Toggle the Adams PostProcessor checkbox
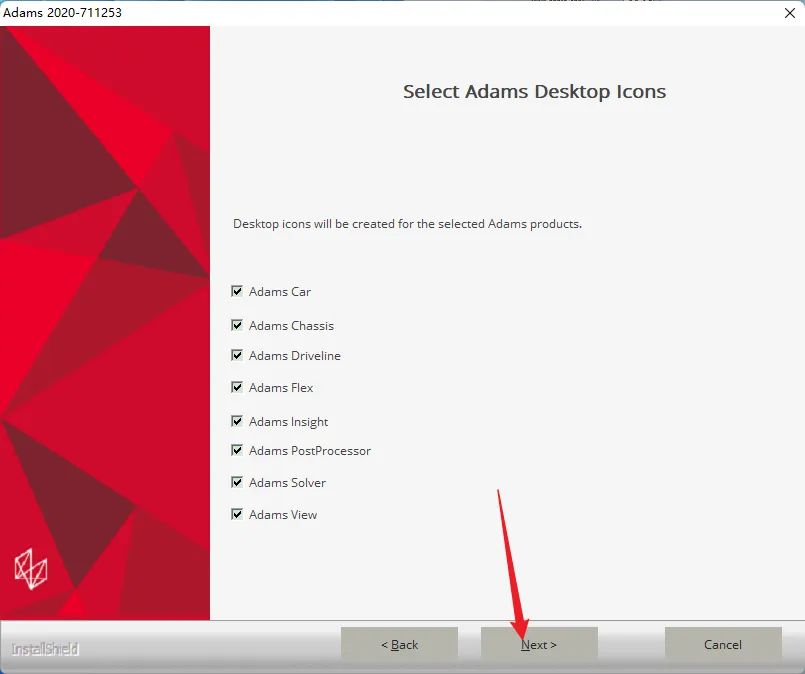 point(237,450)
